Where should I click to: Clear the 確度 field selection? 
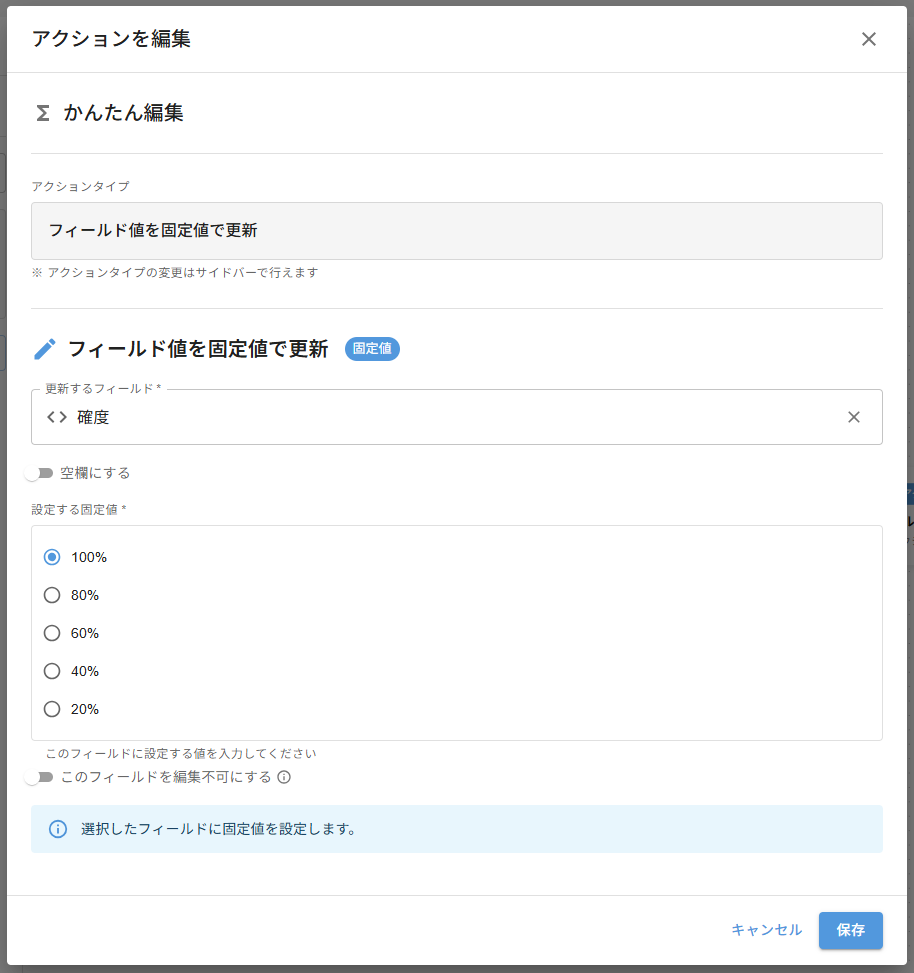point(853,417)
